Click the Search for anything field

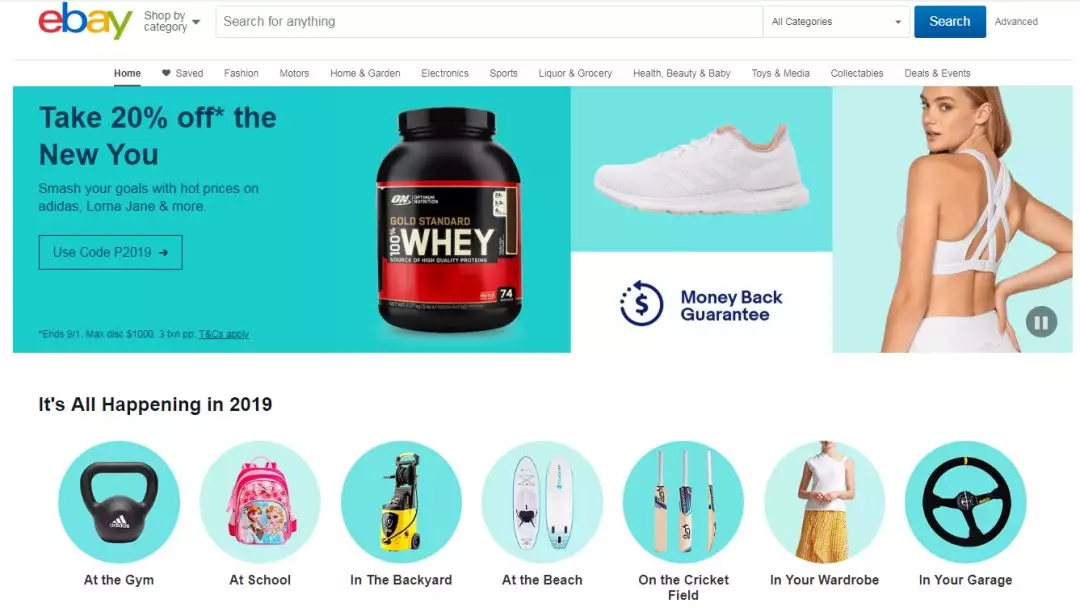click(489, 22)
